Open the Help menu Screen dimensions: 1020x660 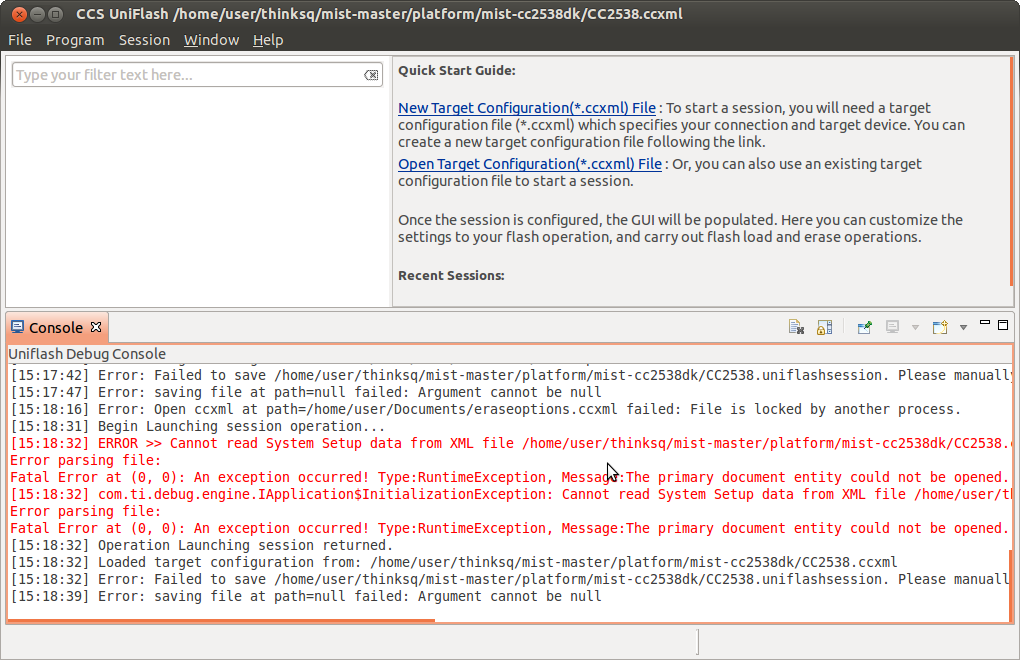point(268,40)
